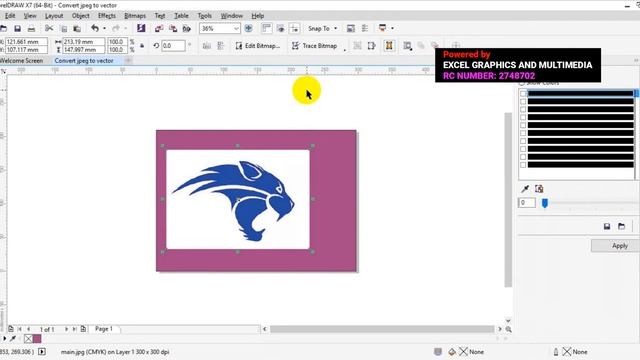The height and width of the screenshot is (360, 640).
Task: Check the fifth color row checkbox
Action: tap(523, 125)
